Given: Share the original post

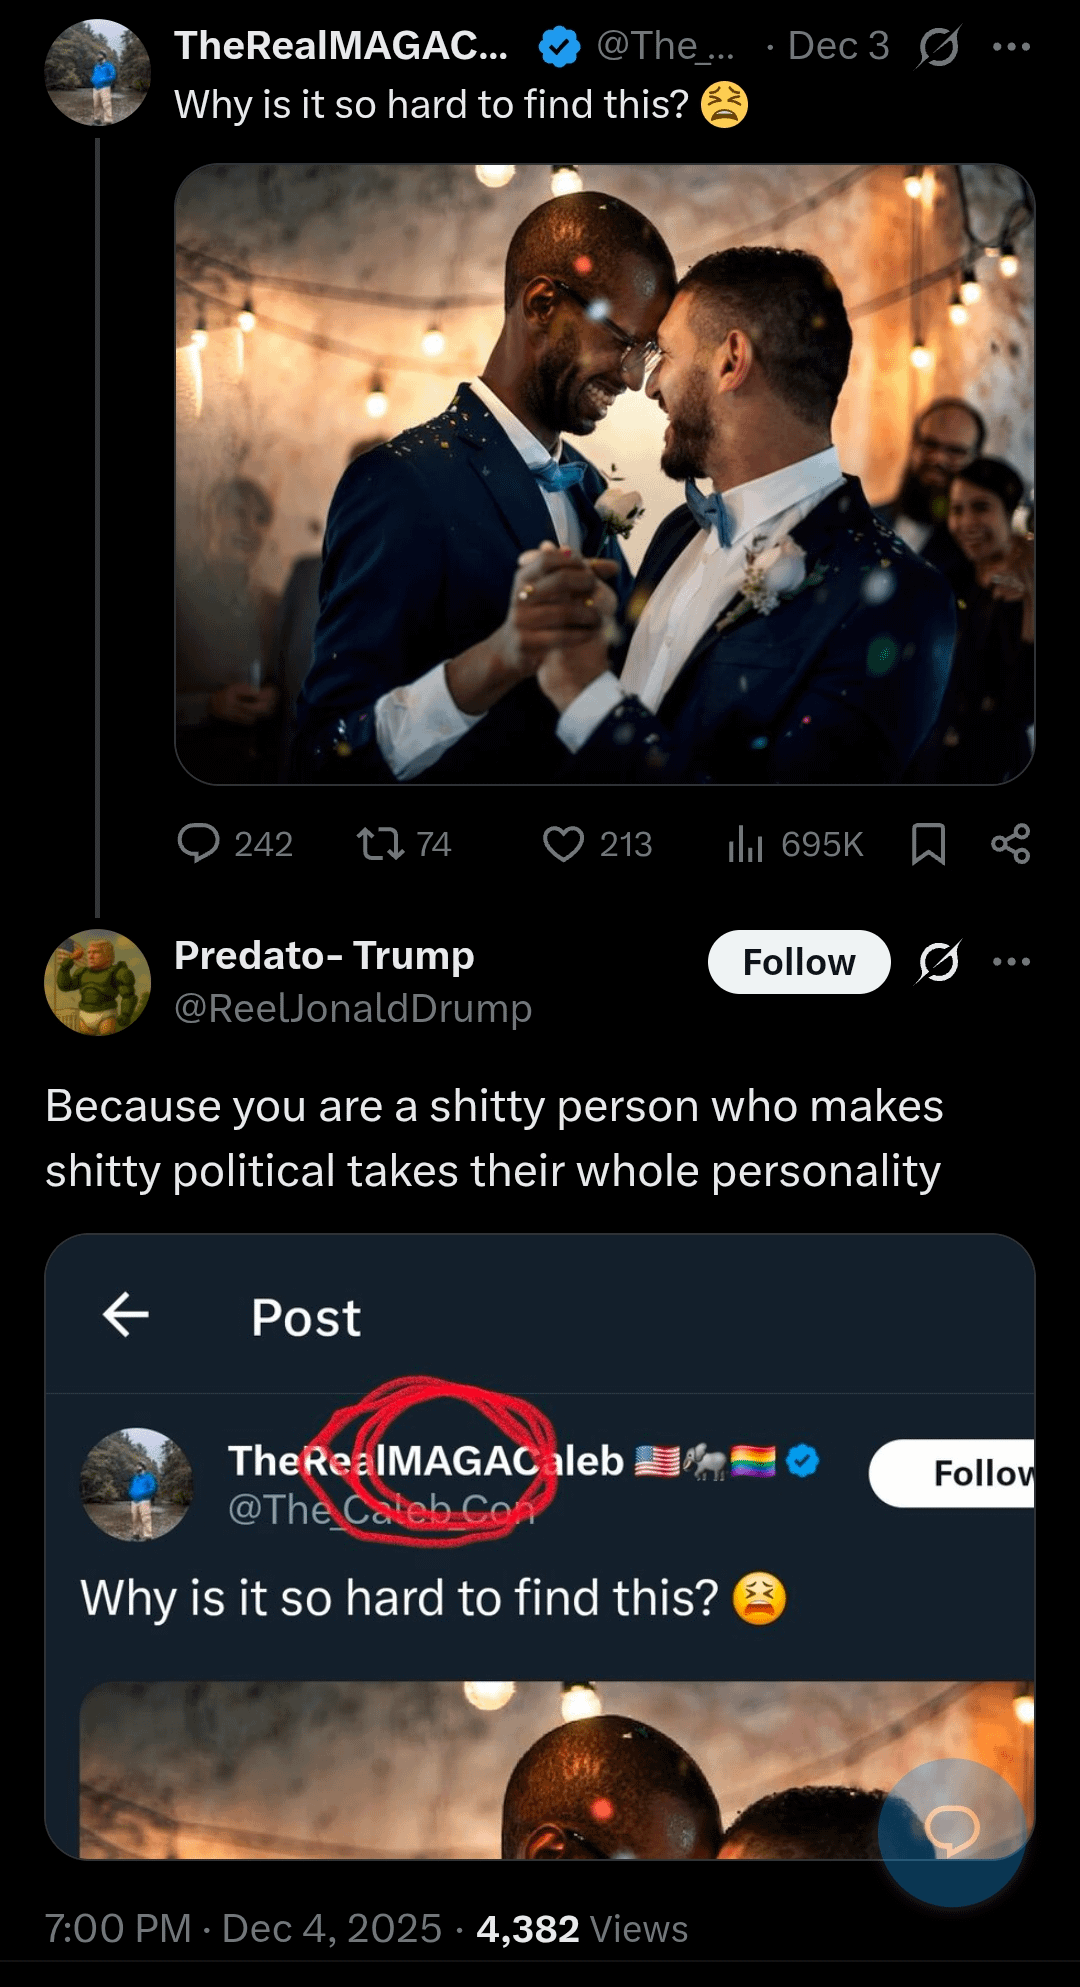Looking at the screenshot, I should coord(1010,843).
